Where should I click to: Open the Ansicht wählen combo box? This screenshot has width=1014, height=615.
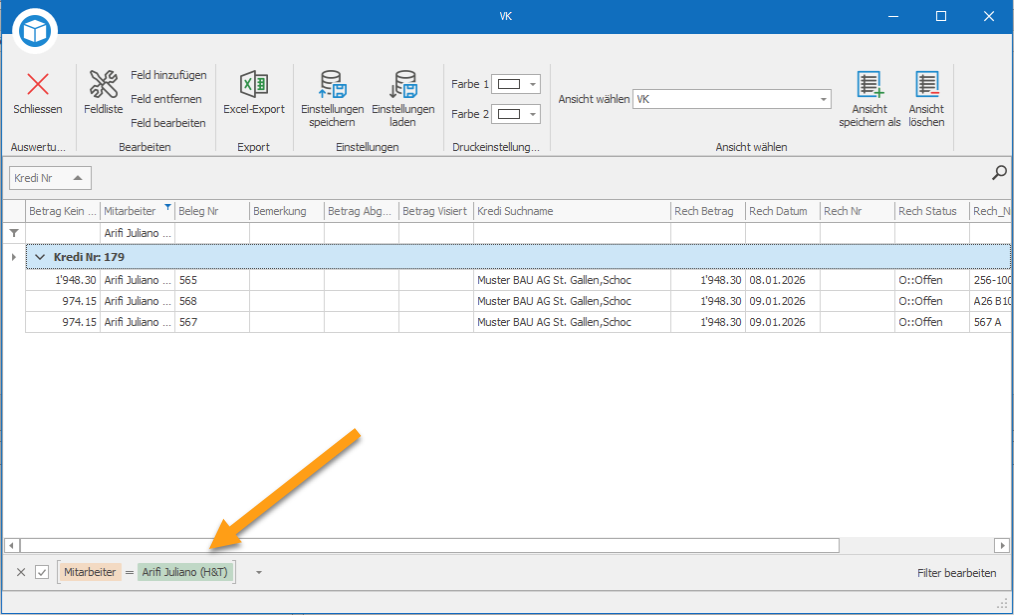point(731,99)
